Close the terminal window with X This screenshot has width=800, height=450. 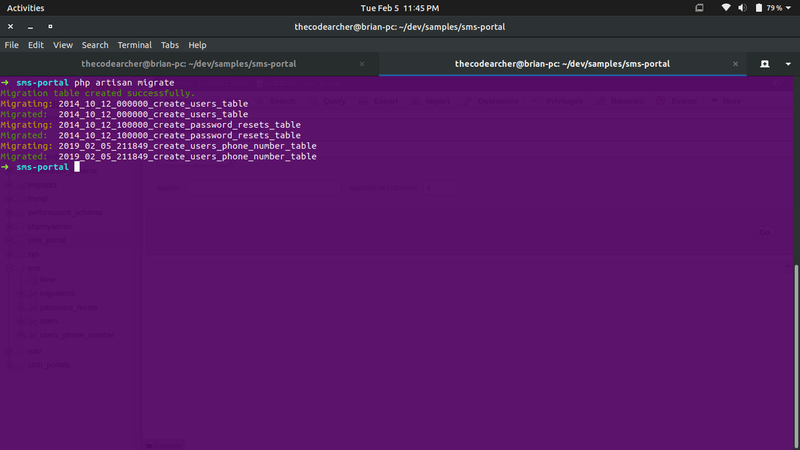10,27
